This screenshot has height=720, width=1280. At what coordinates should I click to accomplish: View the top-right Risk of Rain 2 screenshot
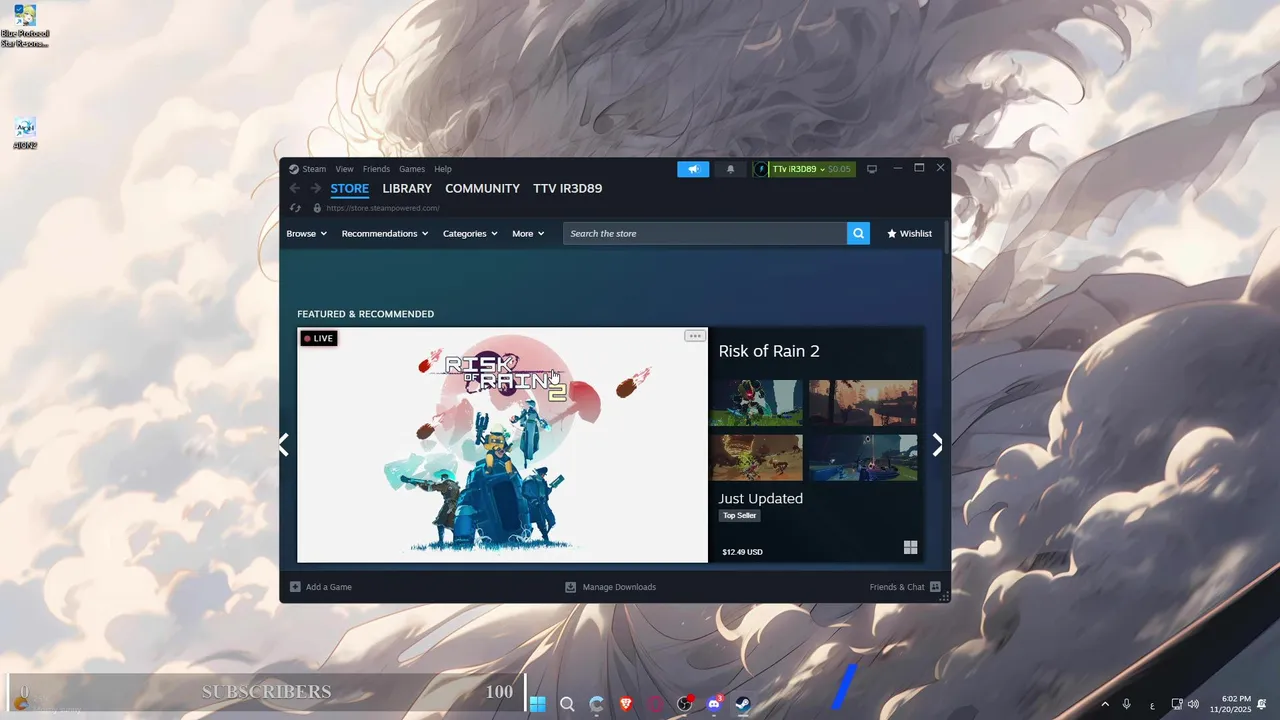(863, 403)
